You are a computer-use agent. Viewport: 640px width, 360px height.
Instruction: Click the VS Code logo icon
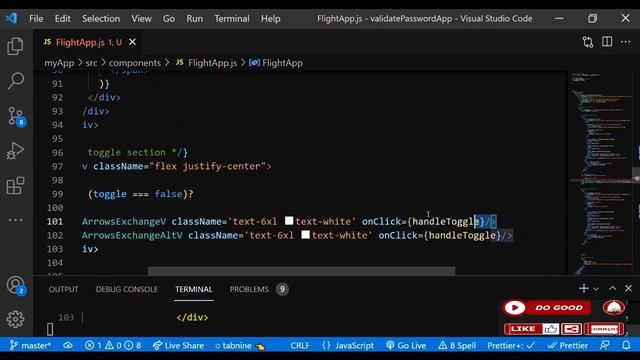click(x=11, y=18)
